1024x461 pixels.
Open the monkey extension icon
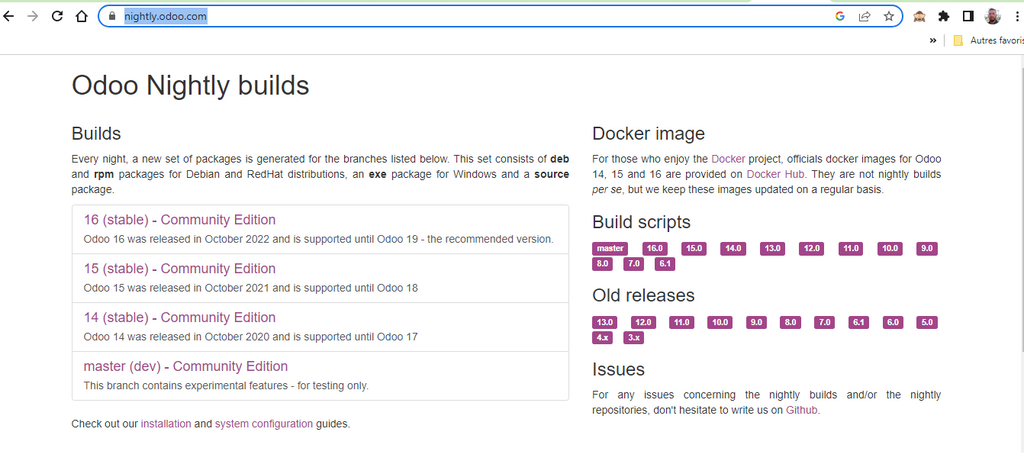919,17
